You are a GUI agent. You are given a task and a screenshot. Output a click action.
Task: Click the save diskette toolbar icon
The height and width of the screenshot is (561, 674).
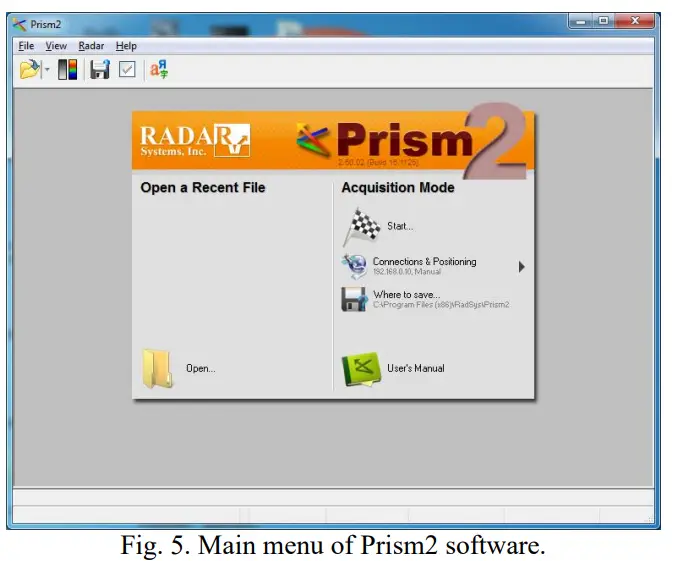pyautogui.click(x=100, y=69)
